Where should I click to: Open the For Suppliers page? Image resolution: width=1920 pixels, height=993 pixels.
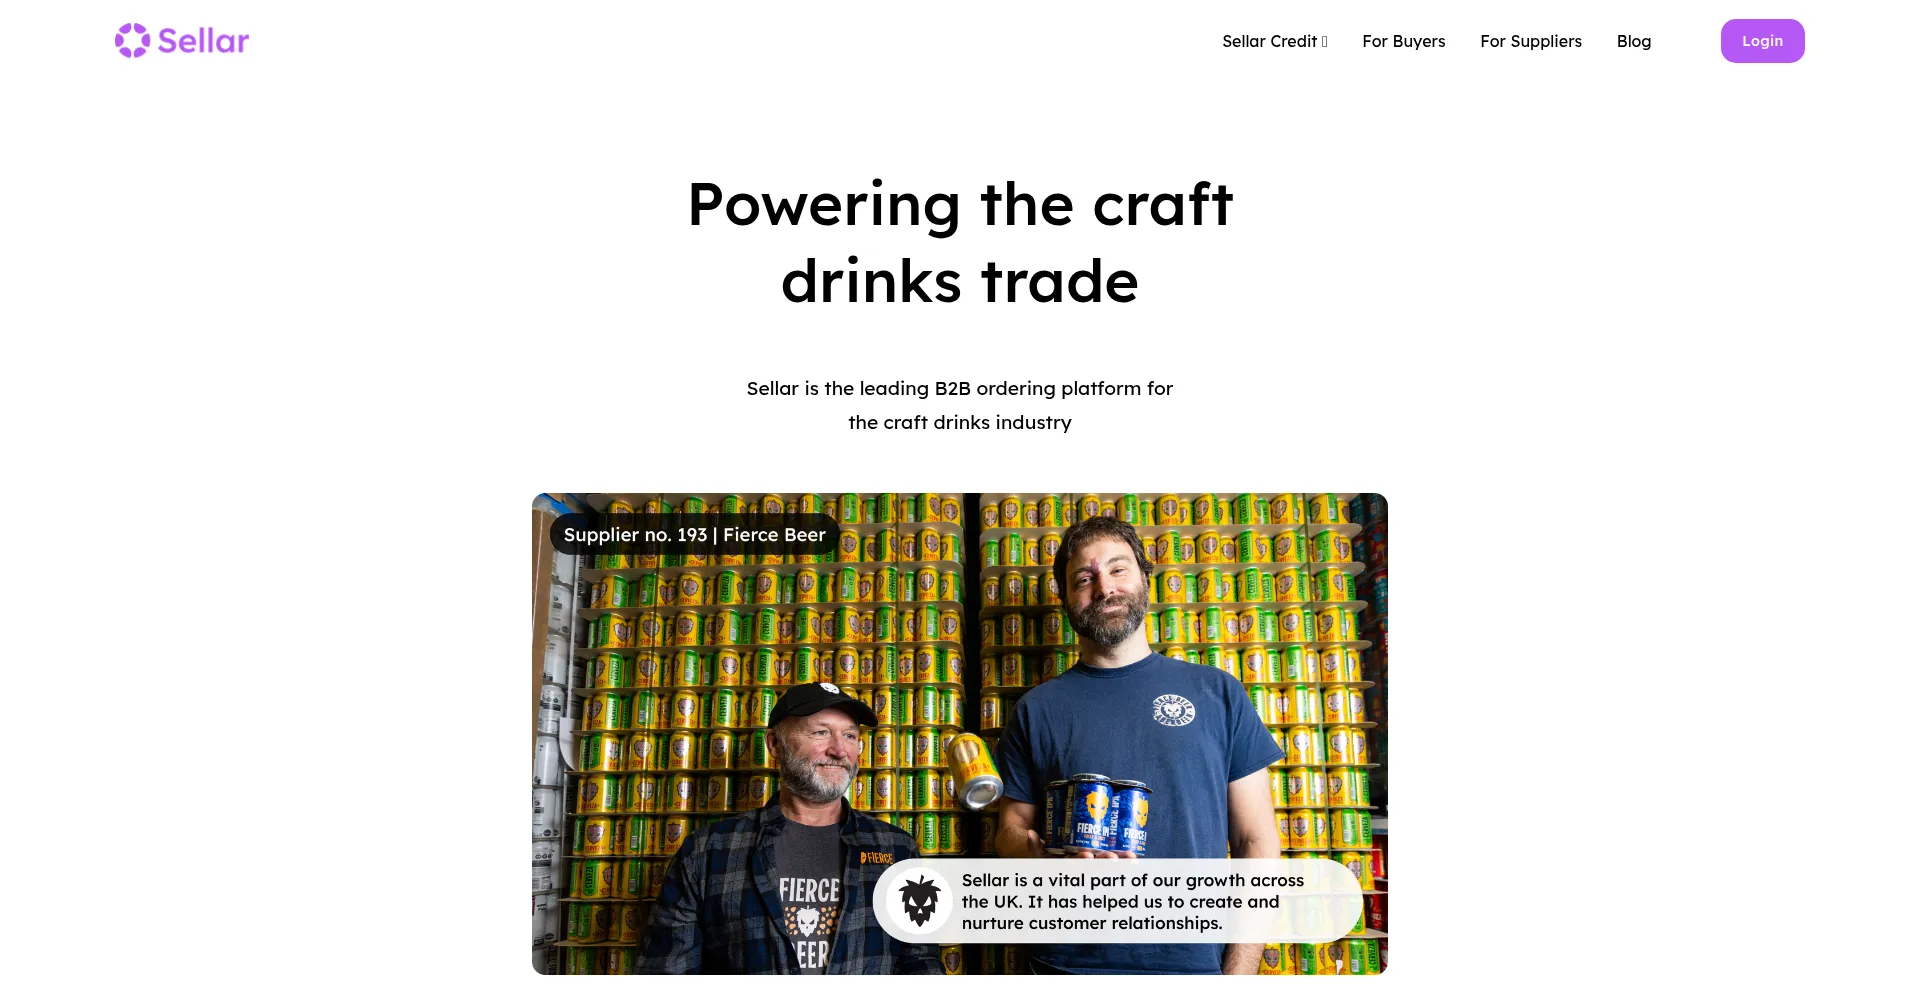pyautogui.click(x=1531, y=41)
